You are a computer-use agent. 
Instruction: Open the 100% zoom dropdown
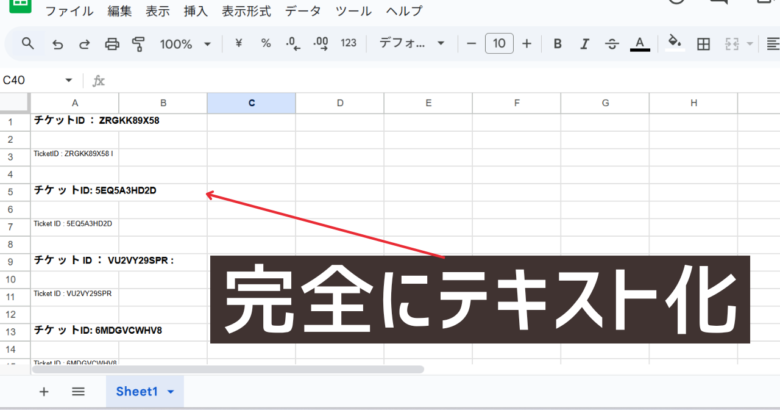[x=185, y=44]
